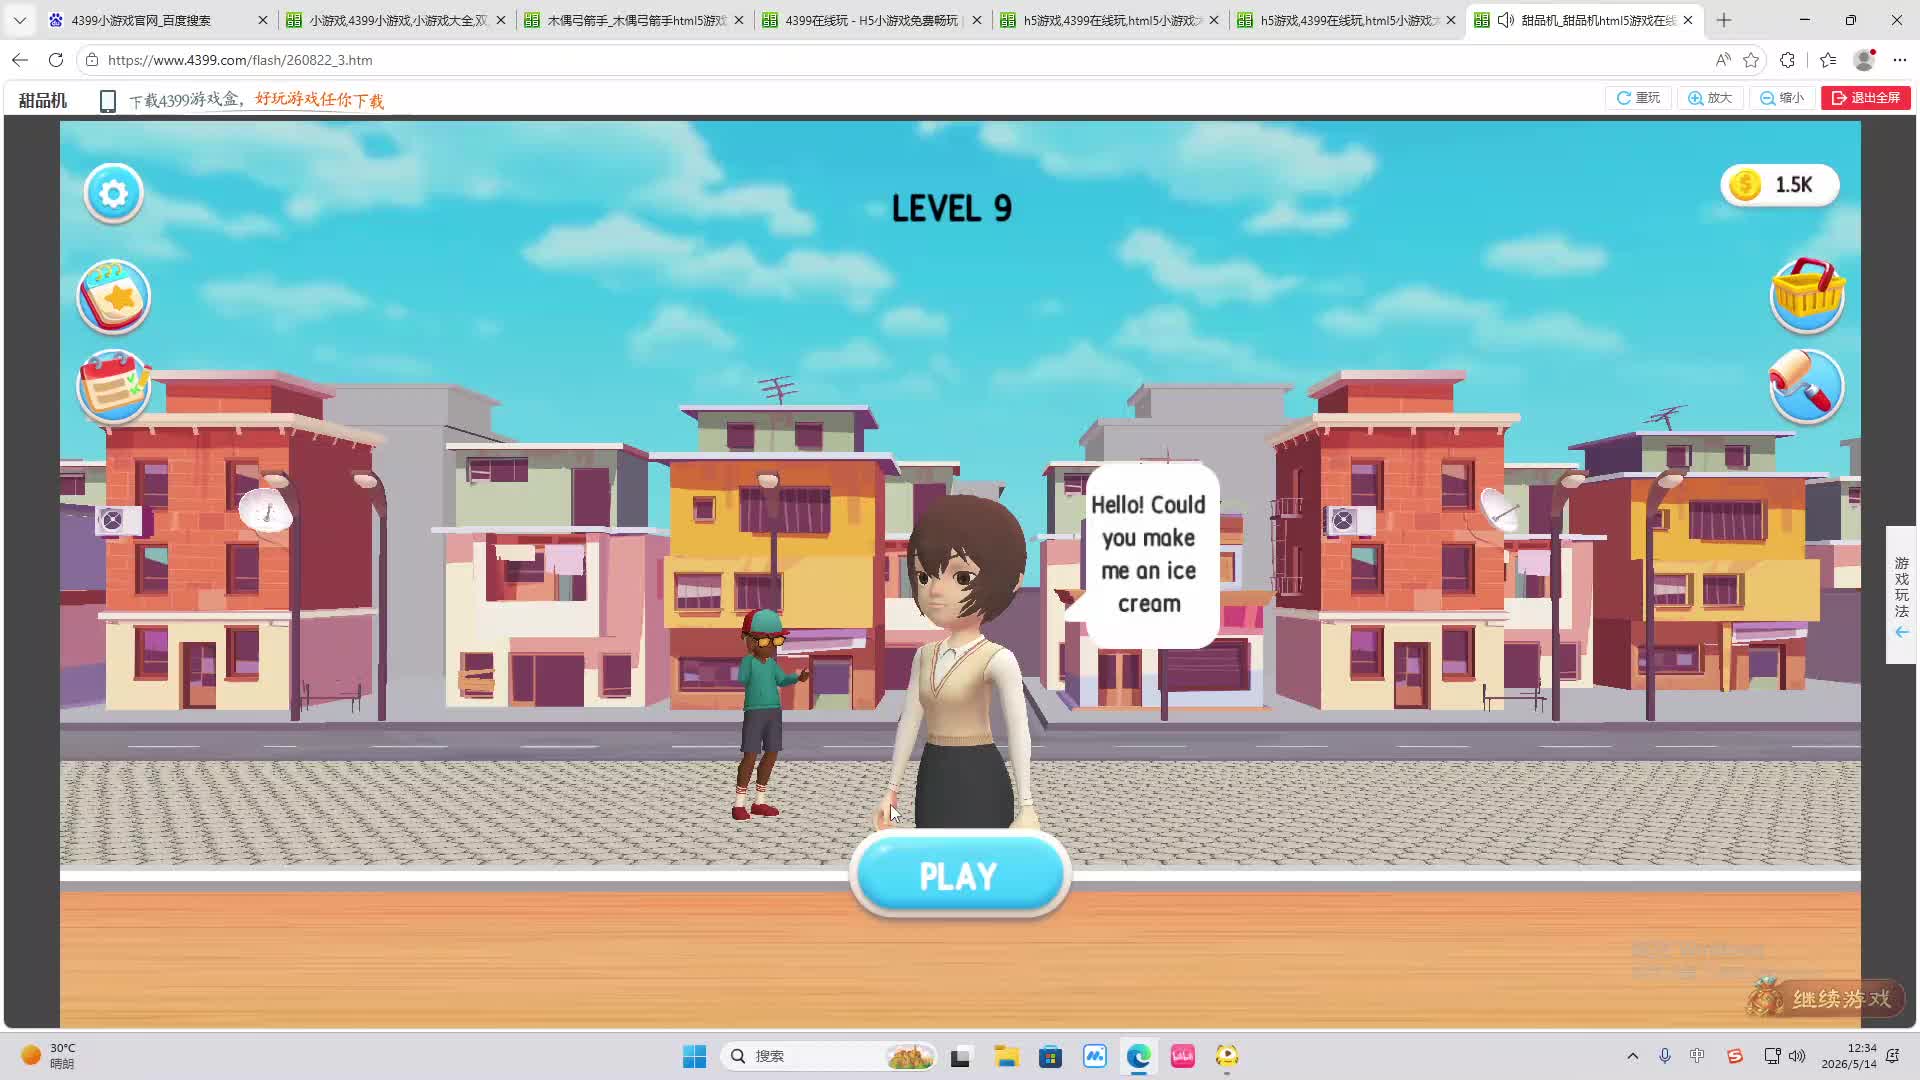Close the 甜品机 browser tab
This screenshot has width=1920, height=1080.
1688,20
